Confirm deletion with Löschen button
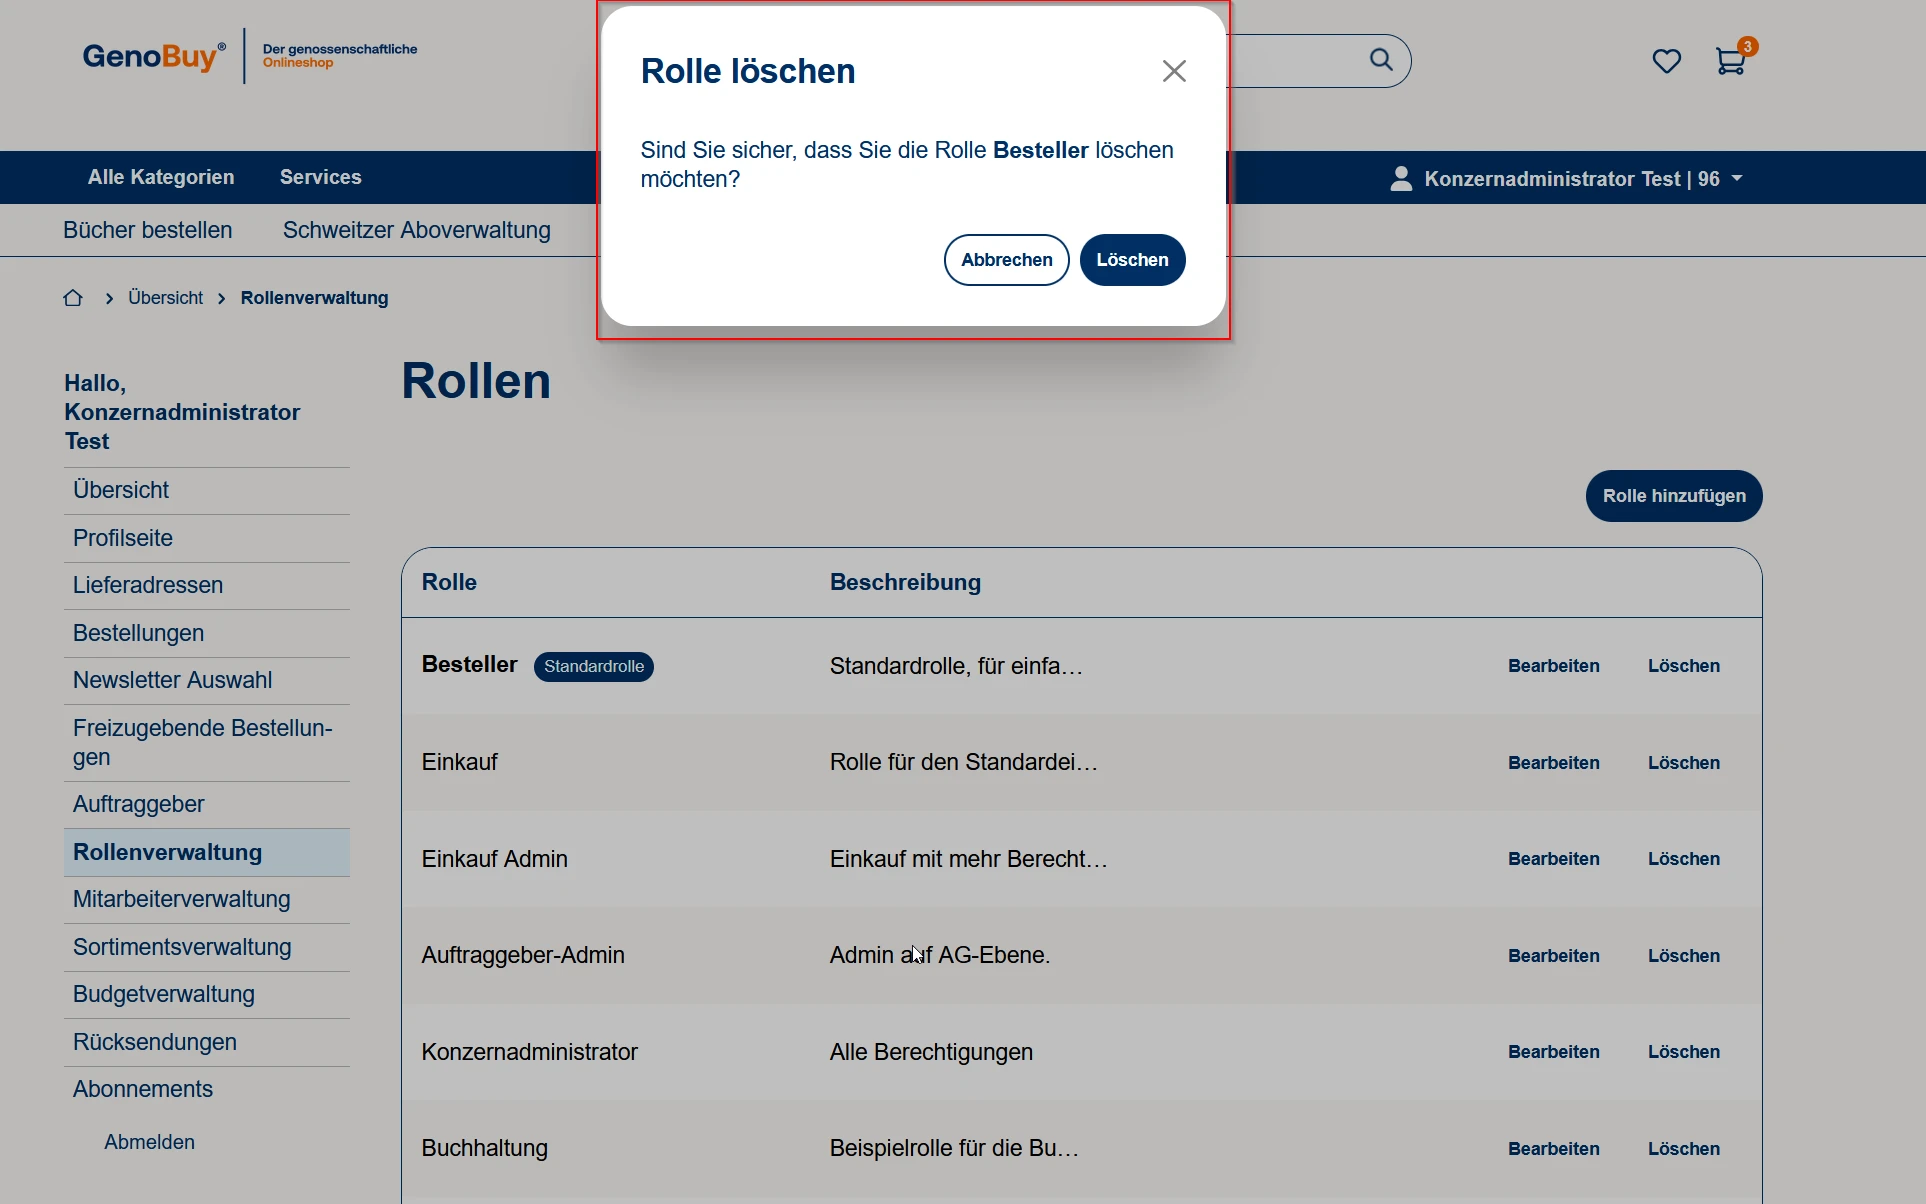This screenshot has height=1204, width=1926. tap(1132, 260)
